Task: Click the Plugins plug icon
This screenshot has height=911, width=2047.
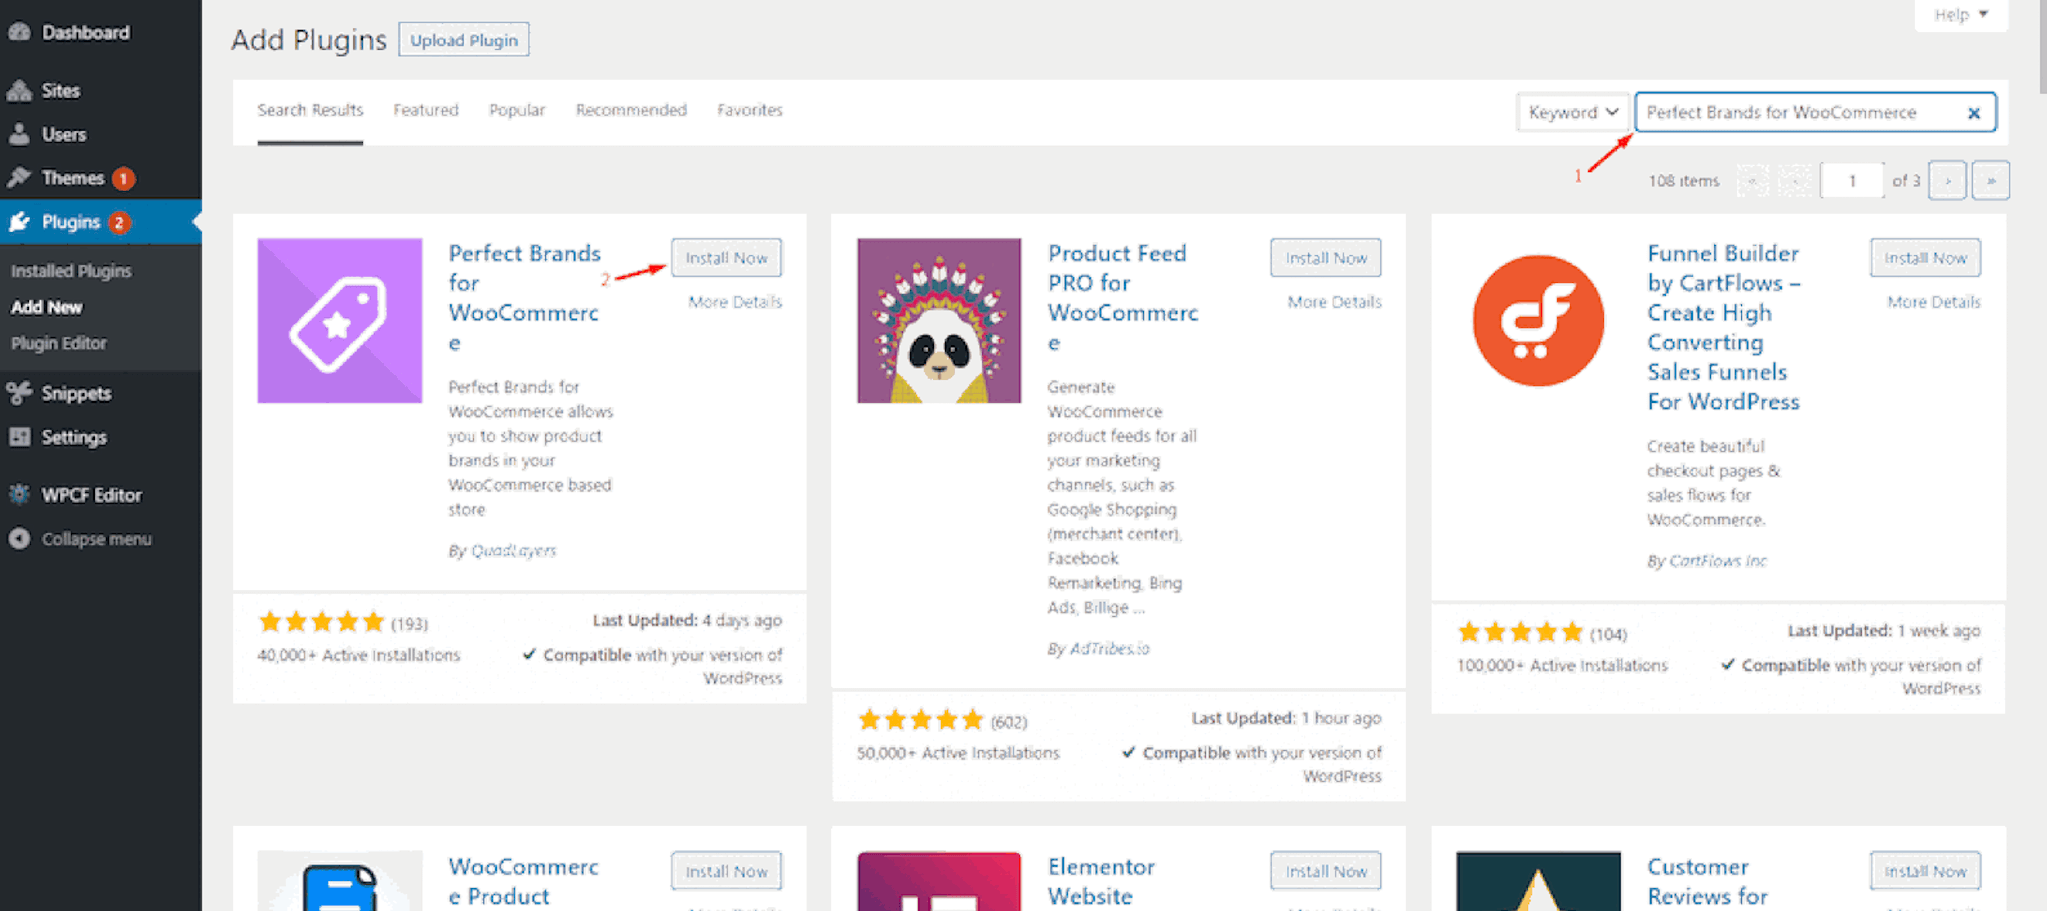Action: tap(19, 222)
